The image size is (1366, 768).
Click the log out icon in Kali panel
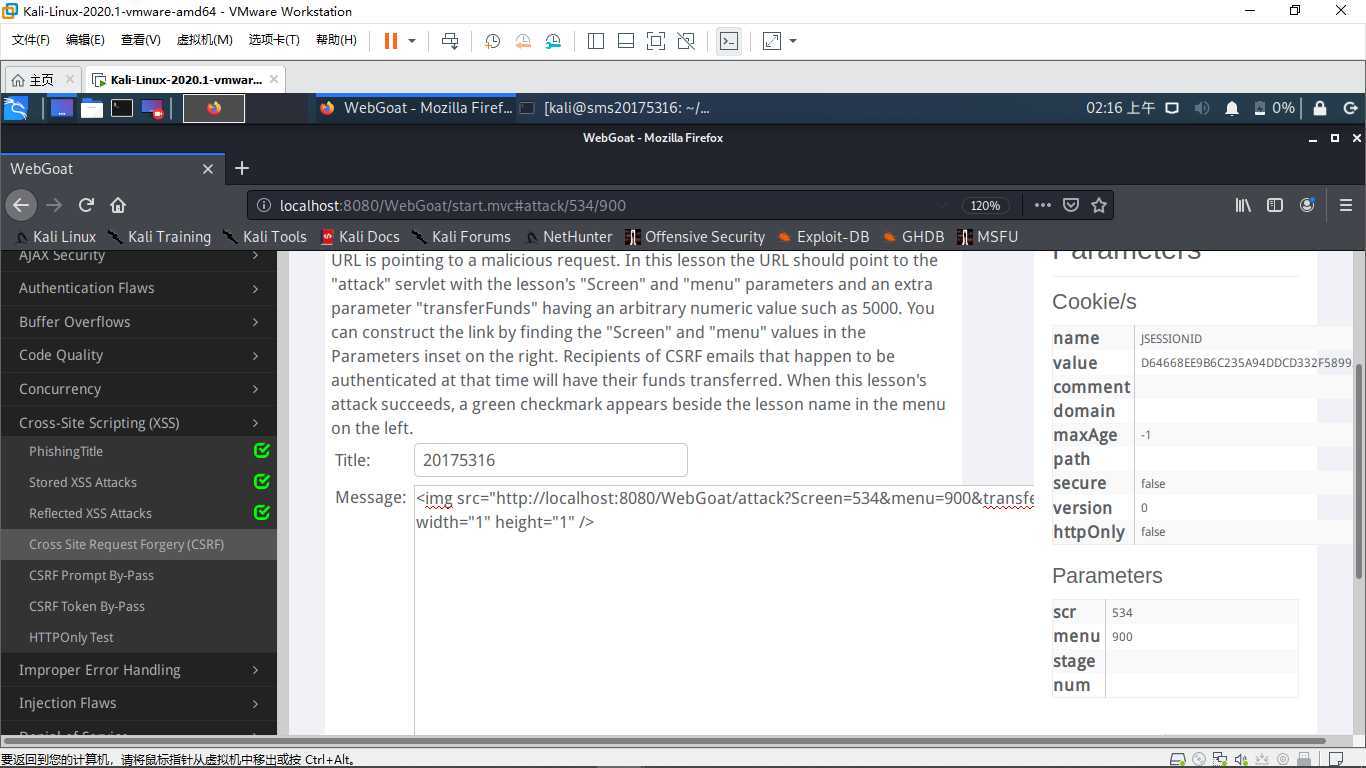tap(1350, 108)
